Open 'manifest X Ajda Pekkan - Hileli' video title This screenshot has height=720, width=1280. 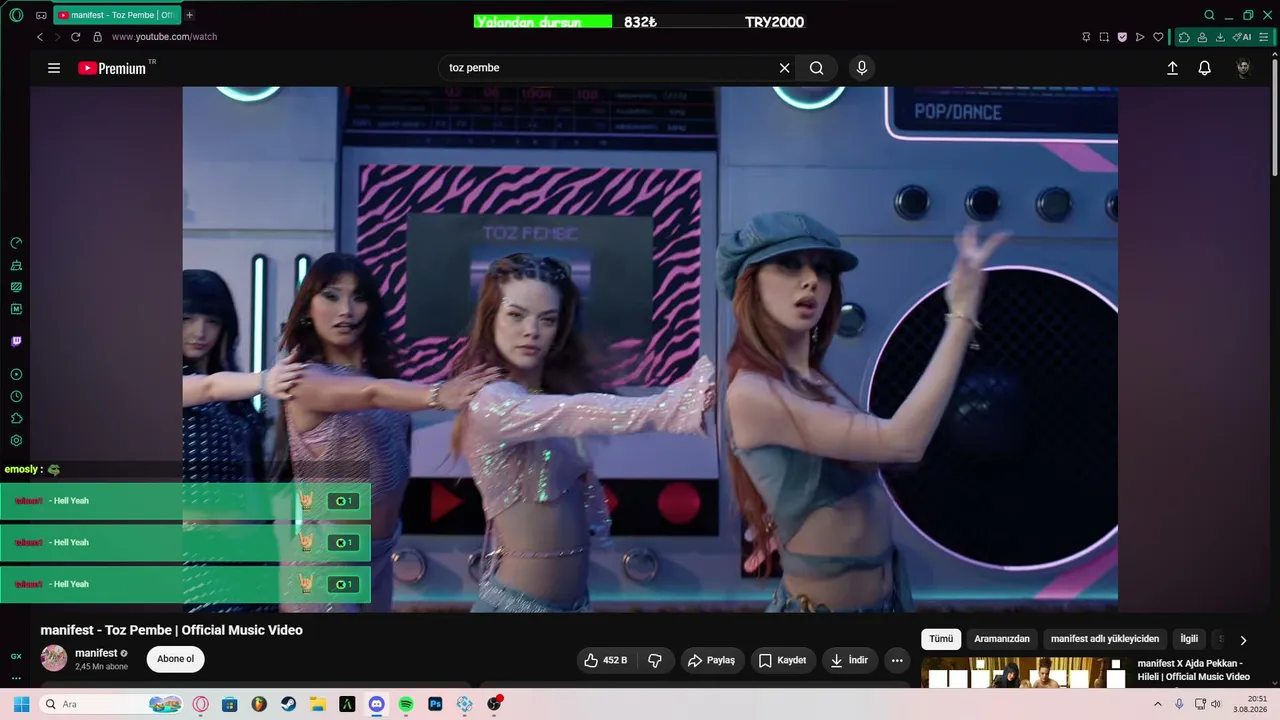click(x=1194, y=670)
